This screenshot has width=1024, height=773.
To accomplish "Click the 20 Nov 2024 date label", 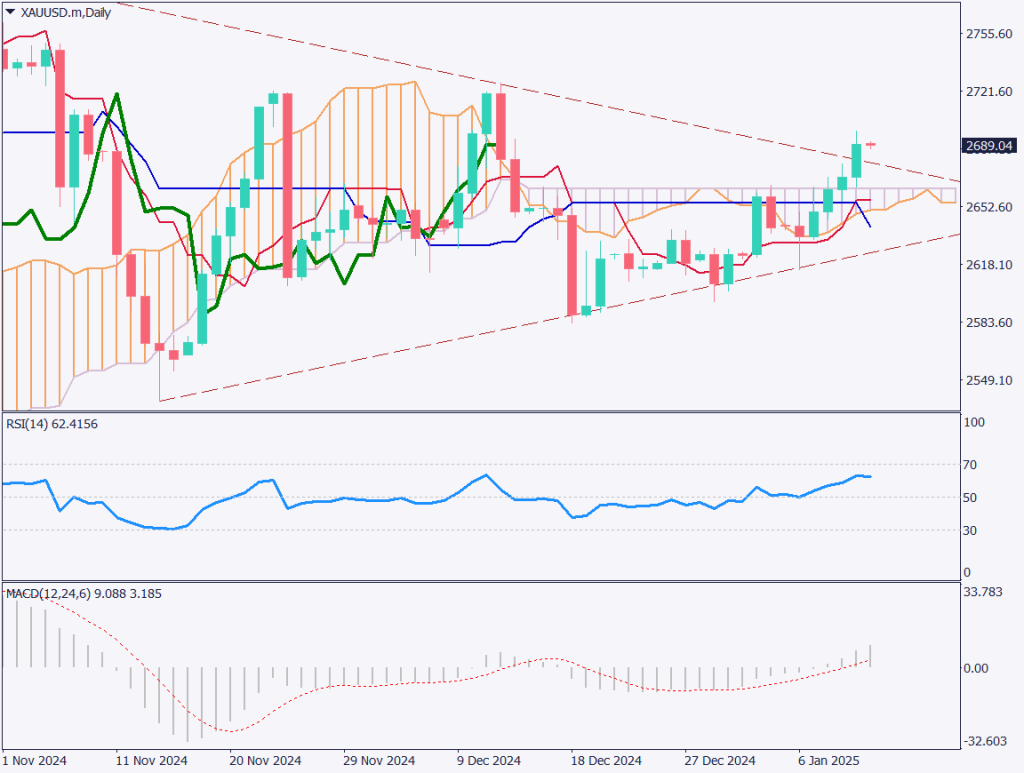I will pyautogui.click(x=265, y=759).
